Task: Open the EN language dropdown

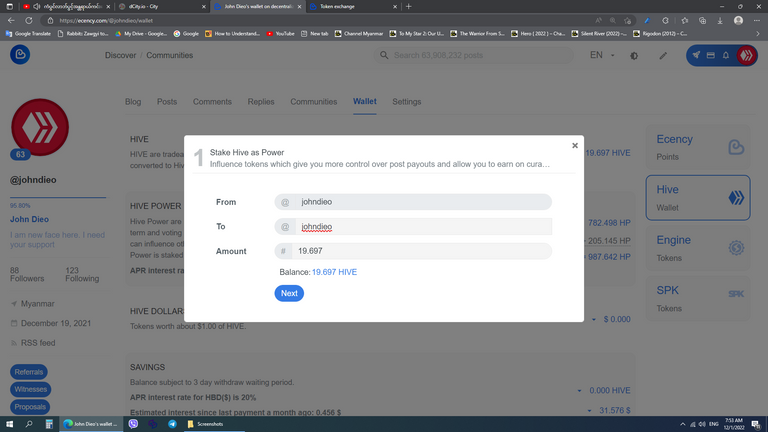Action: [602, 55]
